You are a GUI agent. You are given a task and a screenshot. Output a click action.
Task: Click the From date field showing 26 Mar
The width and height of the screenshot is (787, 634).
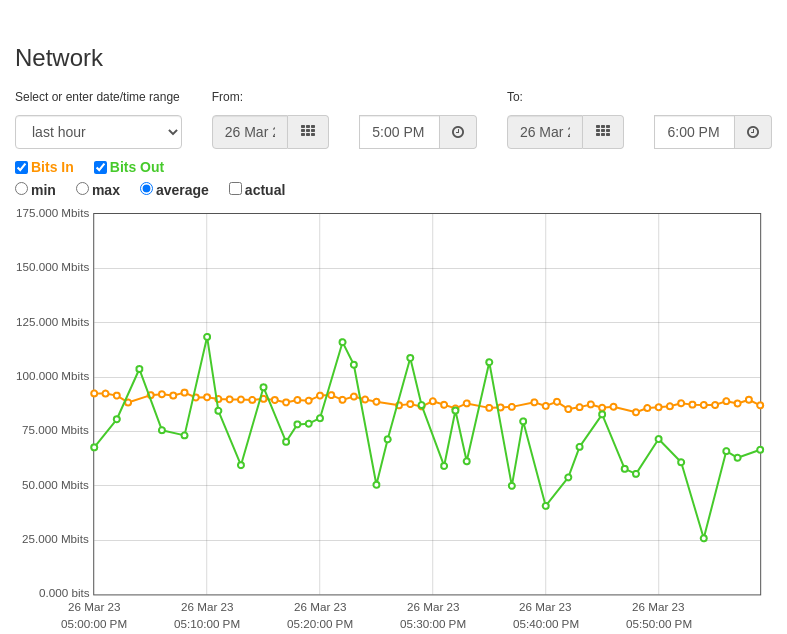click(x=250, y=132)
